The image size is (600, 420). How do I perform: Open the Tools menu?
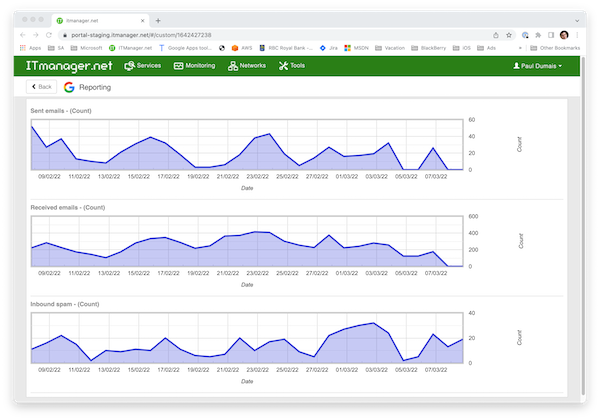292,66
